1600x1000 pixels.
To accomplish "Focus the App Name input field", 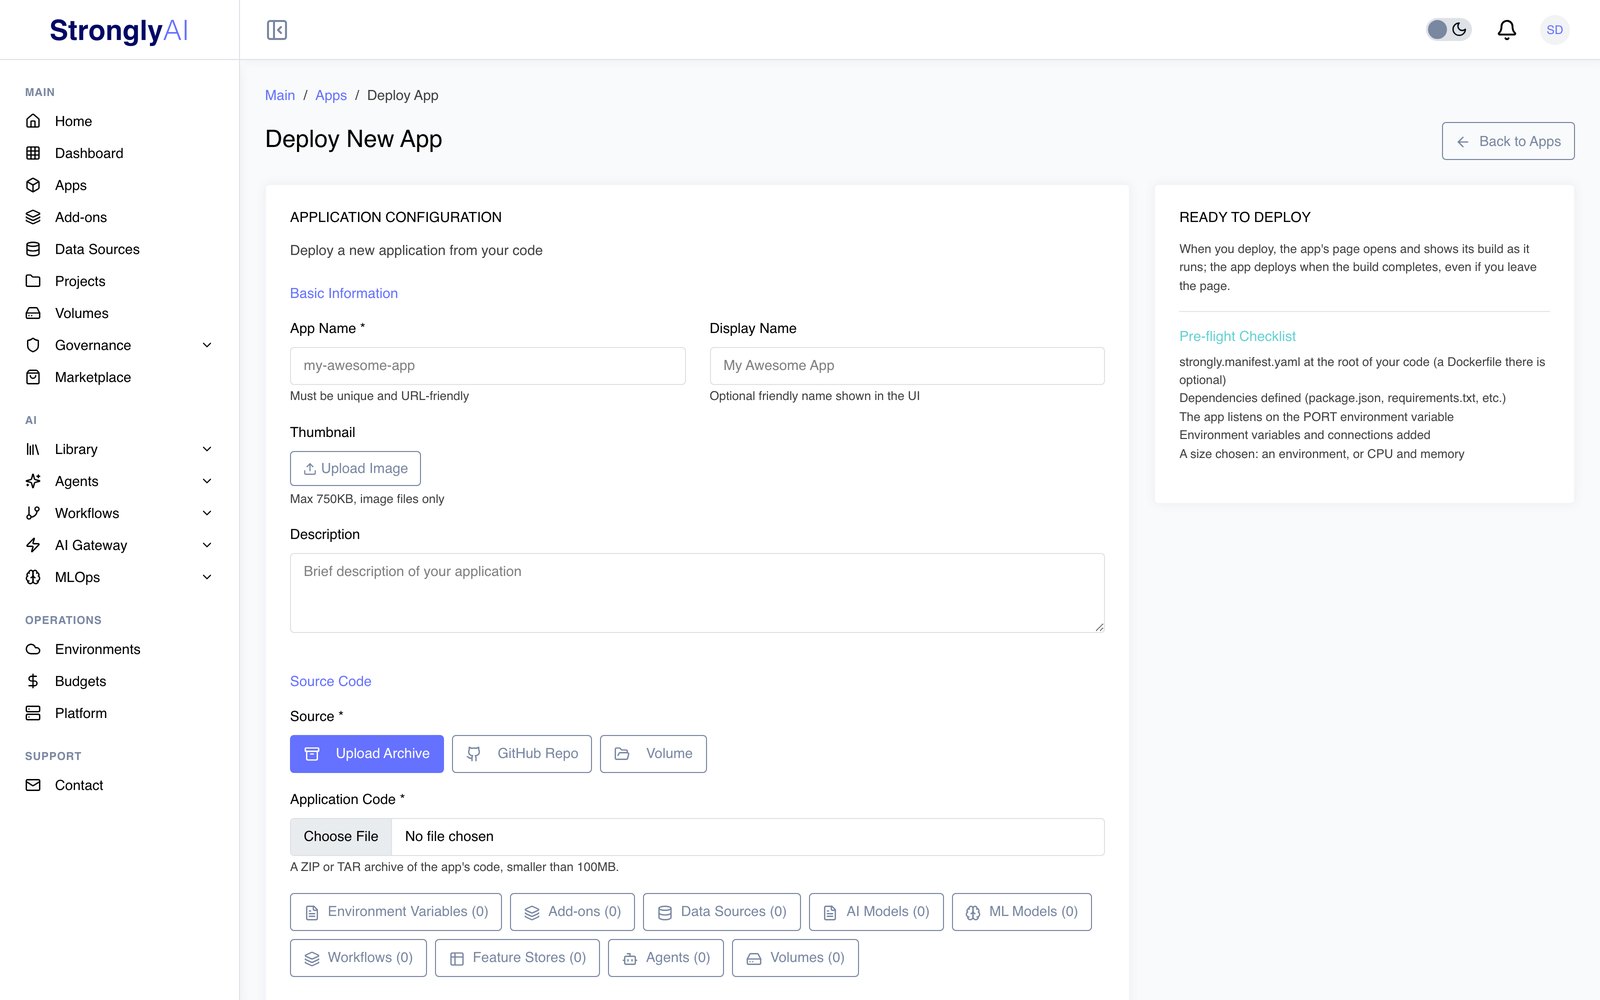I will pos(488,366).
